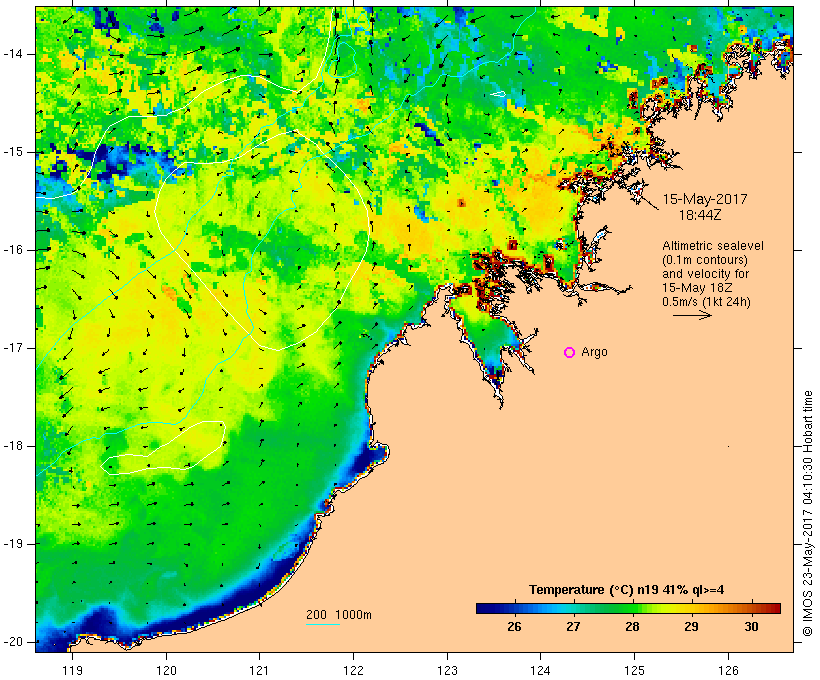Image resolution: width=820 pixels, height=680 pixels.
Task: Click the latitude axis label '-16'
Action: [13, 250]
